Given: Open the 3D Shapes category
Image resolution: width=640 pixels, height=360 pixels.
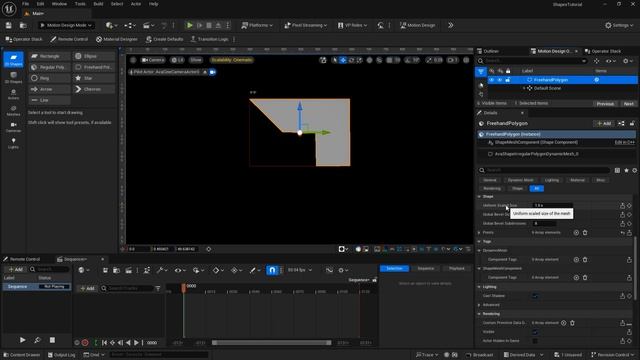Looking at the screenshot, I should coord(13,77).
